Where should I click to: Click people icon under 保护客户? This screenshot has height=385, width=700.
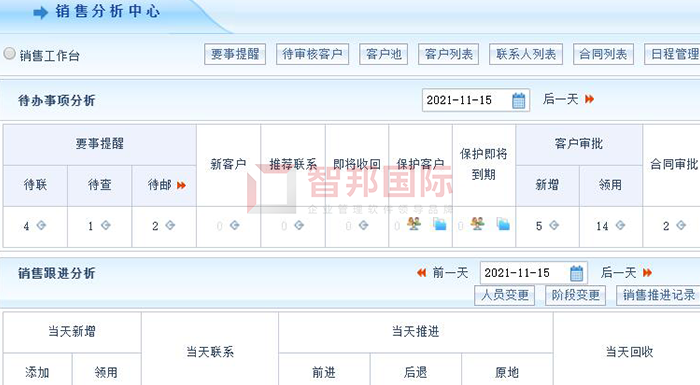414,223
